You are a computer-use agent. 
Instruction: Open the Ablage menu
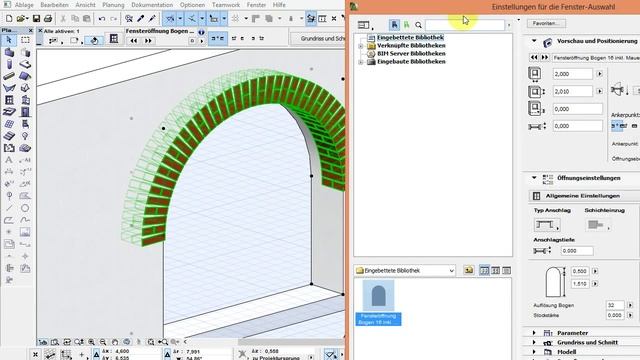click(24, 5)
